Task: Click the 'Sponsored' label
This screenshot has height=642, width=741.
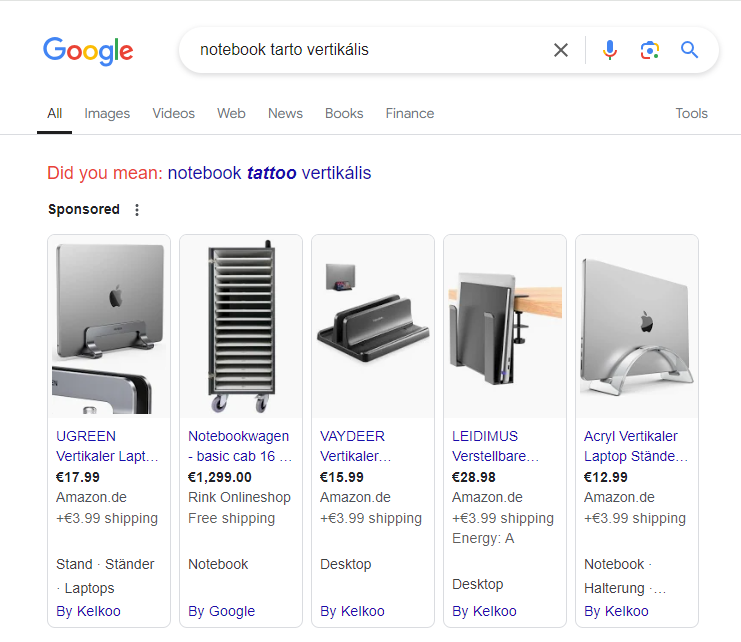Action: pos(84,209)
